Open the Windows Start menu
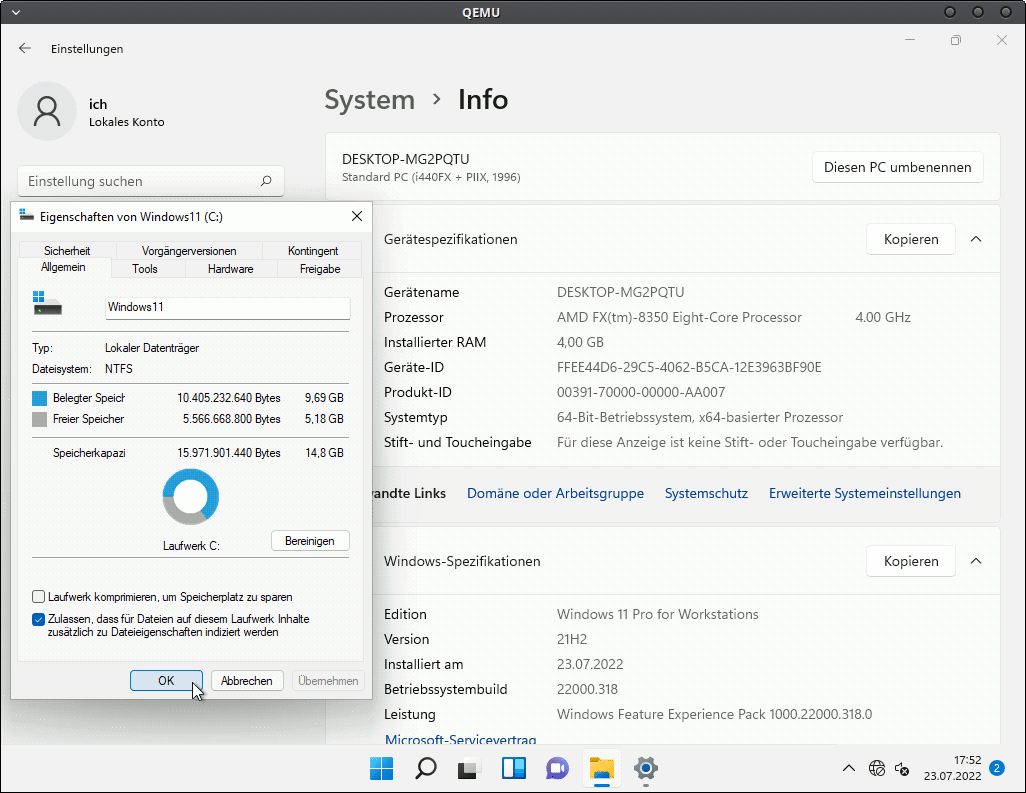Image resolution: width=1026 pixels, height=793 pixels. [381, 768]
